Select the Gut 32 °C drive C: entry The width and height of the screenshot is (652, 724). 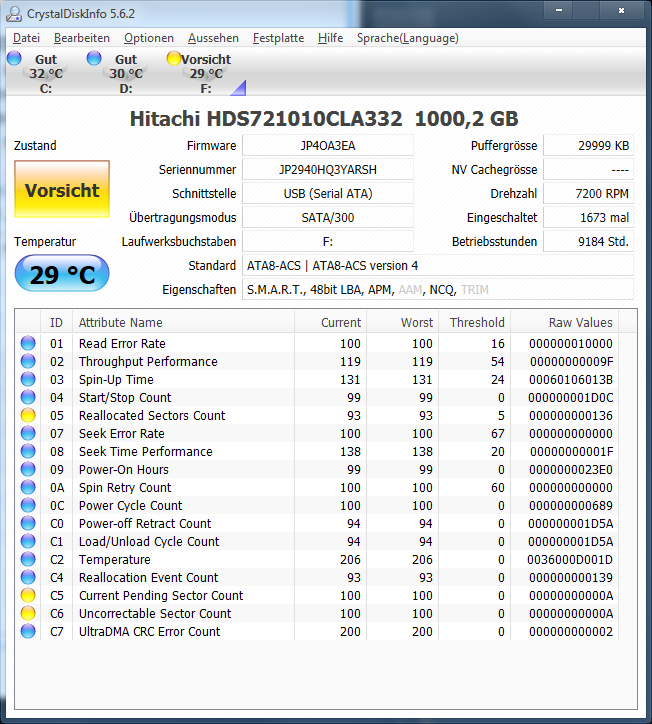click(46, 73)
